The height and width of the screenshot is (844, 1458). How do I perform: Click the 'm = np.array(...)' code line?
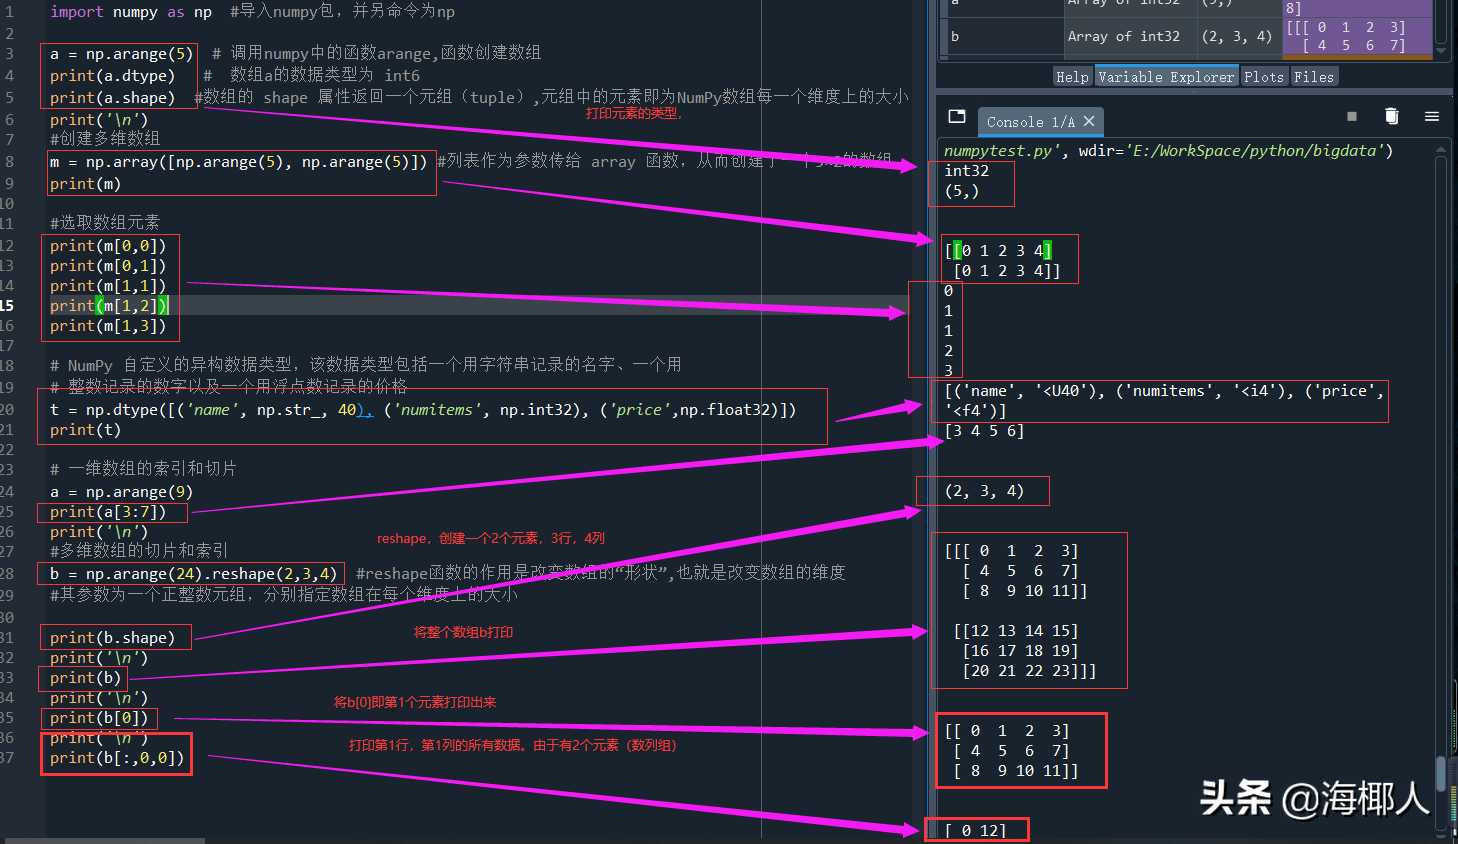[239, 161]
